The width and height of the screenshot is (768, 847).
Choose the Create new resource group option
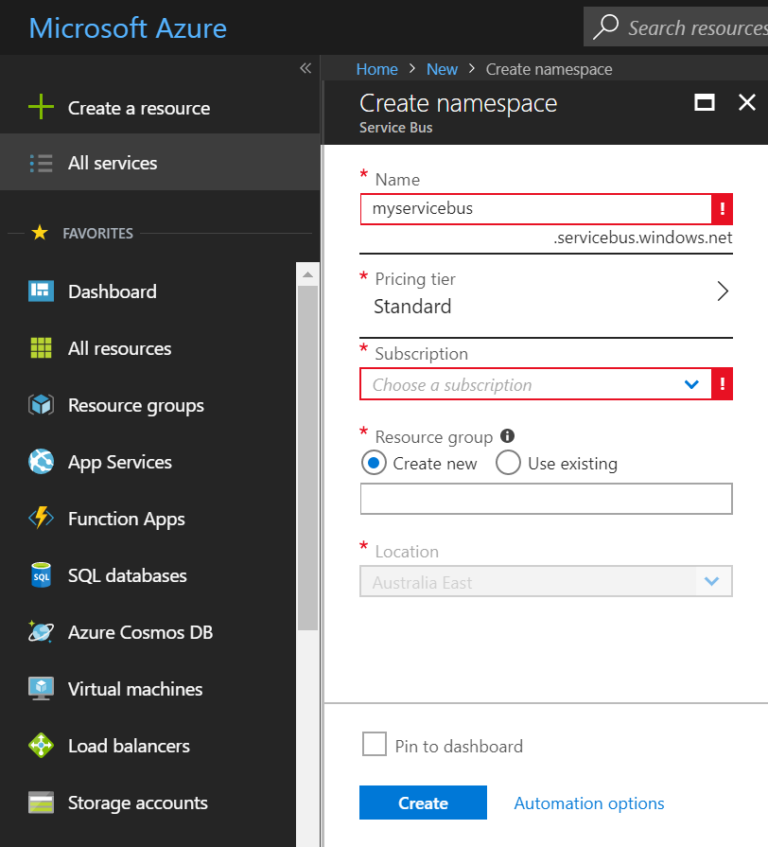(x=374, y=463)
